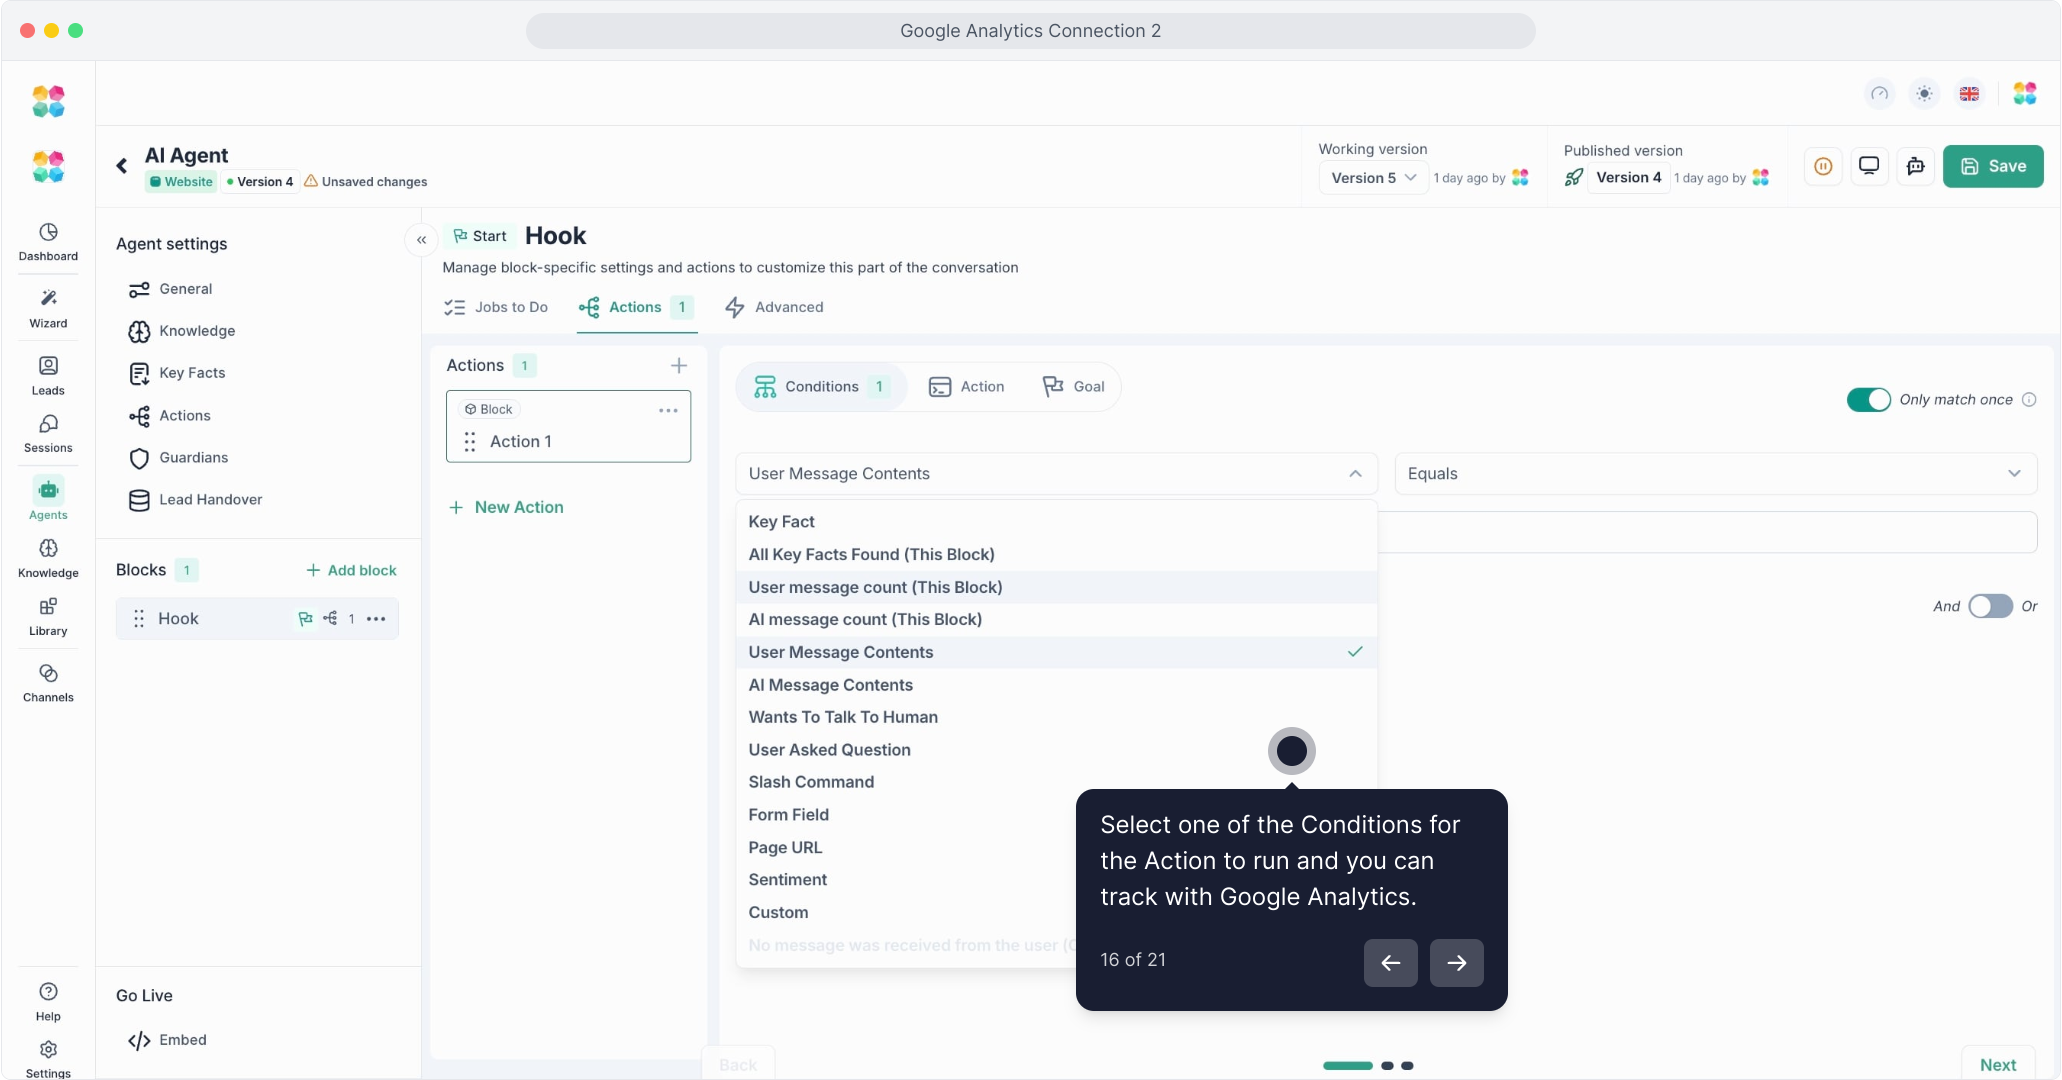Go to Leads in the sidebar
Screen dimensions: 2062x1080
click(48, 375)
